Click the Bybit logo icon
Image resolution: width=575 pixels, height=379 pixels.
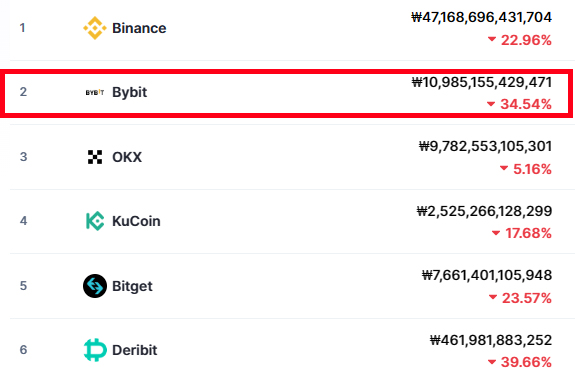(95, 92)
